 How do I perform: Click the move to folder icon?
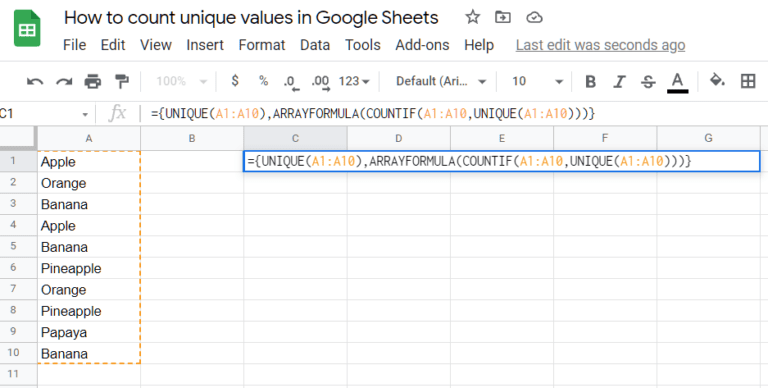[x=503, y=18]
